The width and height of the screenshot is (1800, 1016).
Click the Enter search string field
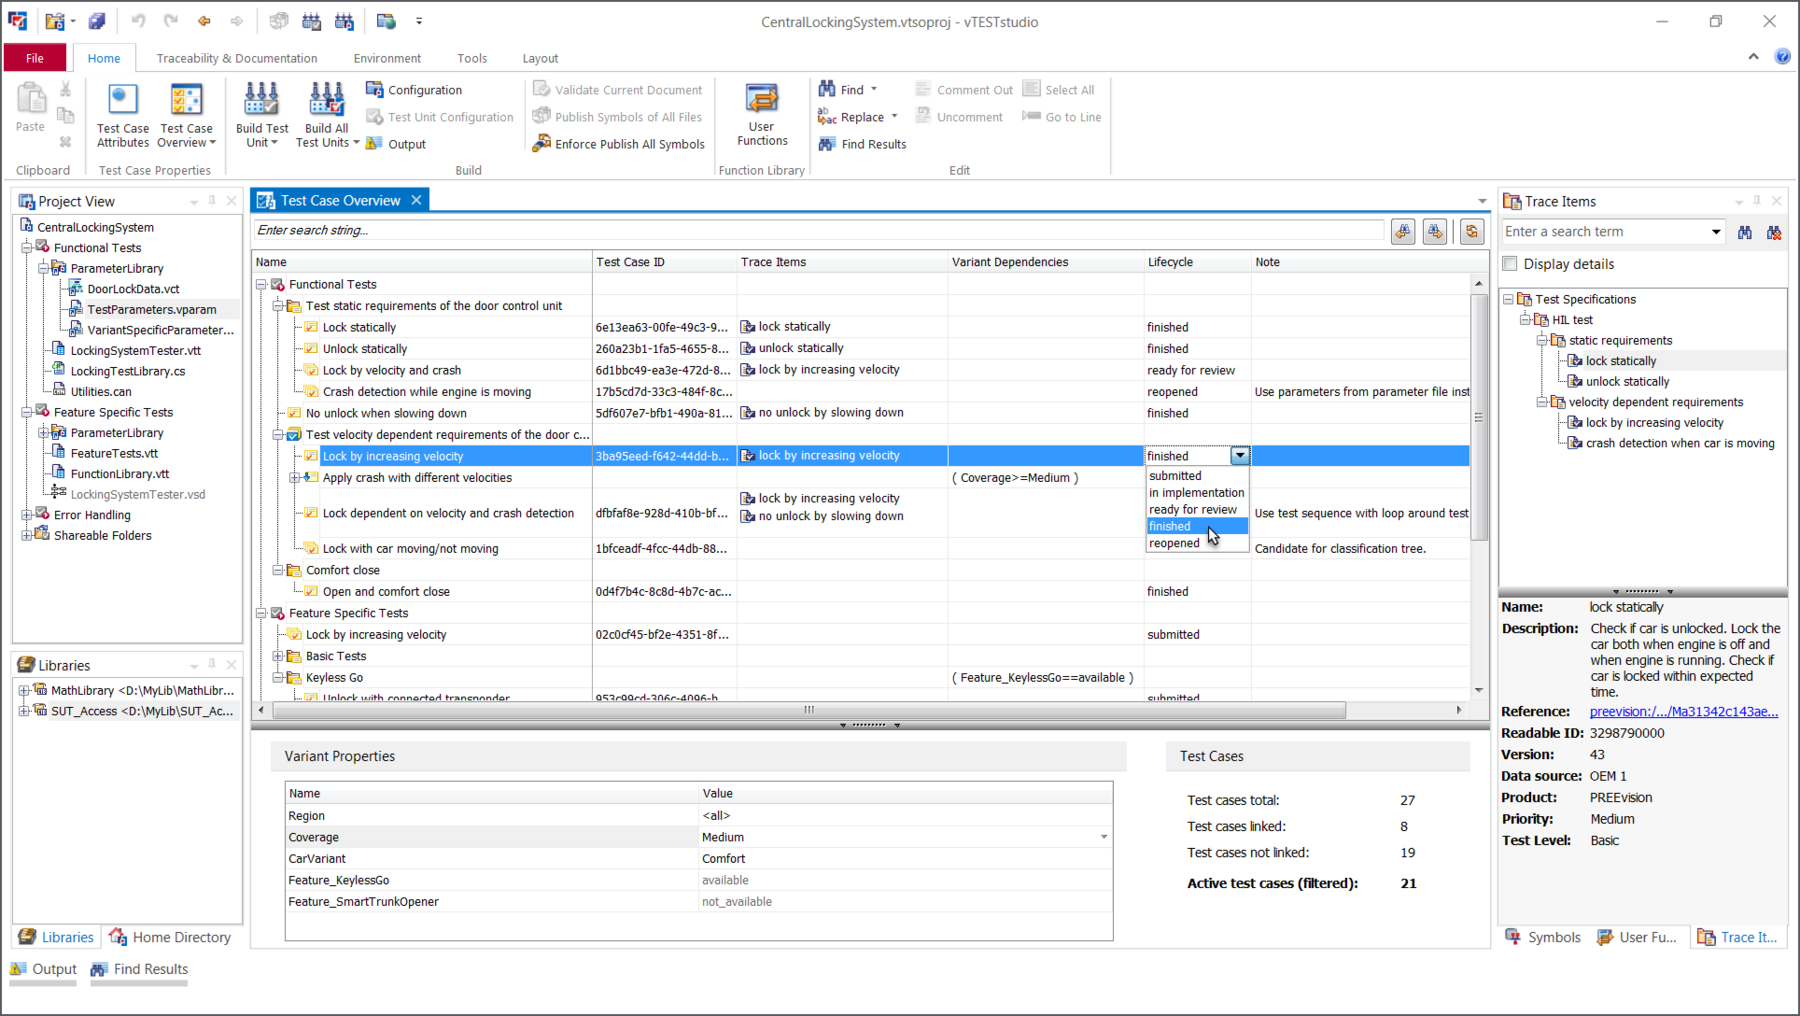[x=818, y=230]
